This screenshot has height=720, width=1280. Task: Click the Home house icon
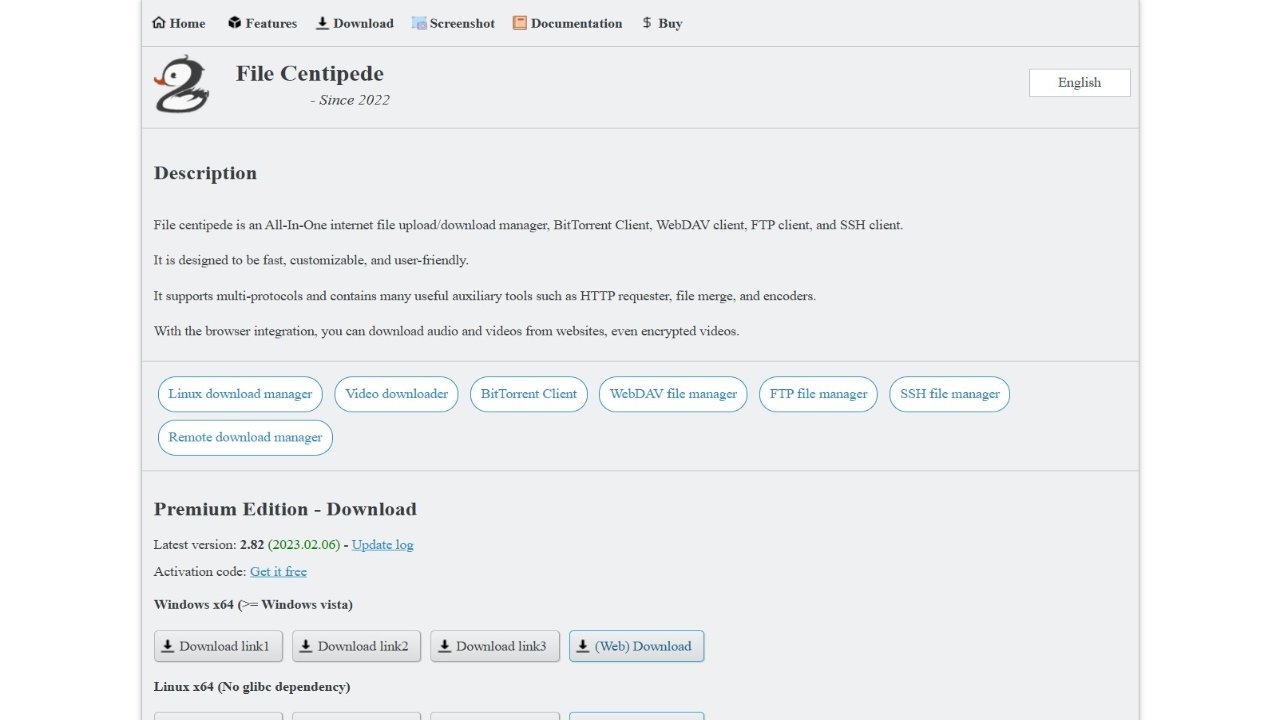click(159, 23)
